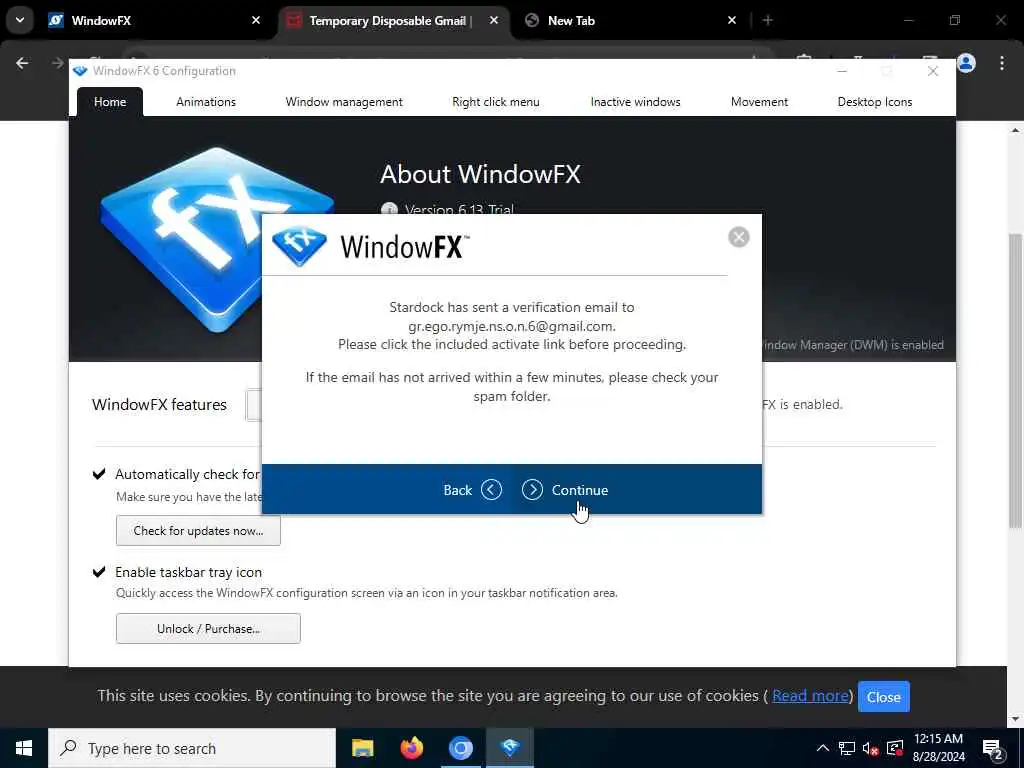The image size is (1024, 768).
Task: Click the network tray icon
Action: tap(846, 748)
